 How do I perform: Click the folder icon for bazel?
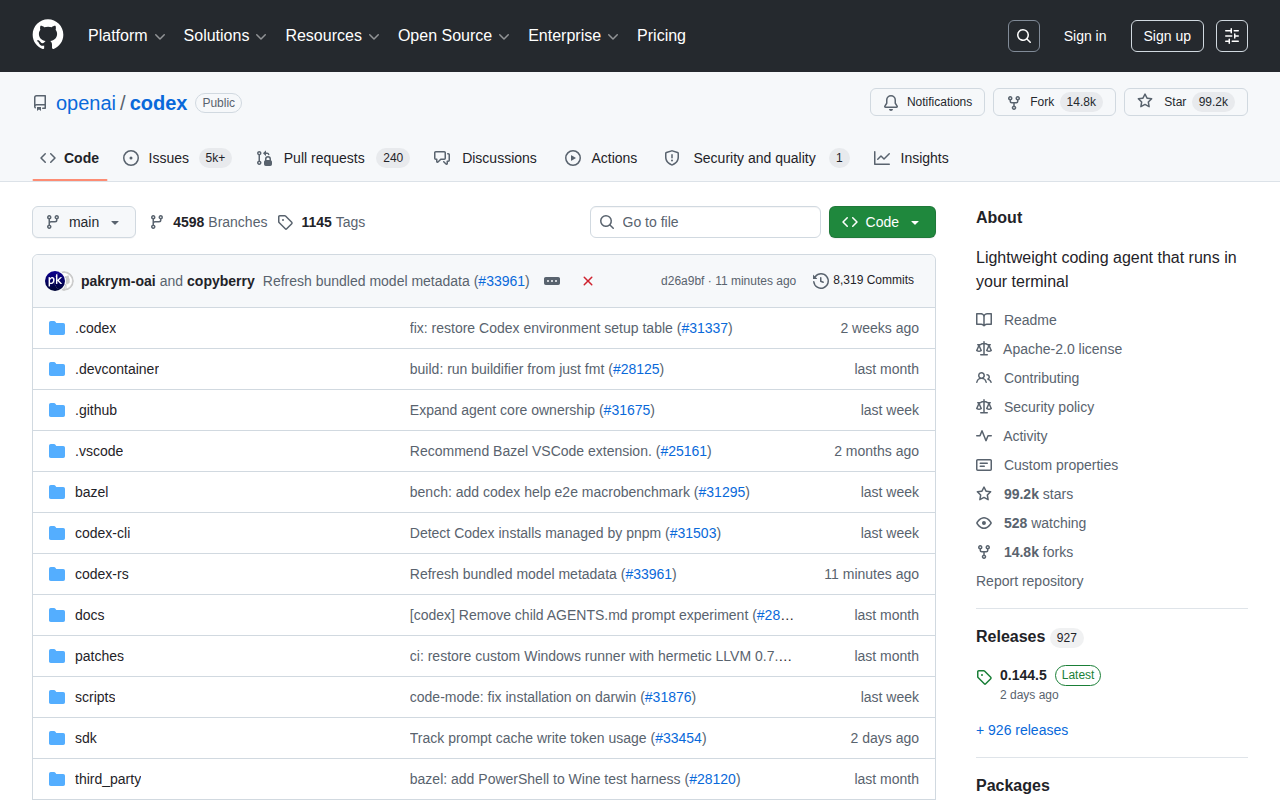point(57,492)
